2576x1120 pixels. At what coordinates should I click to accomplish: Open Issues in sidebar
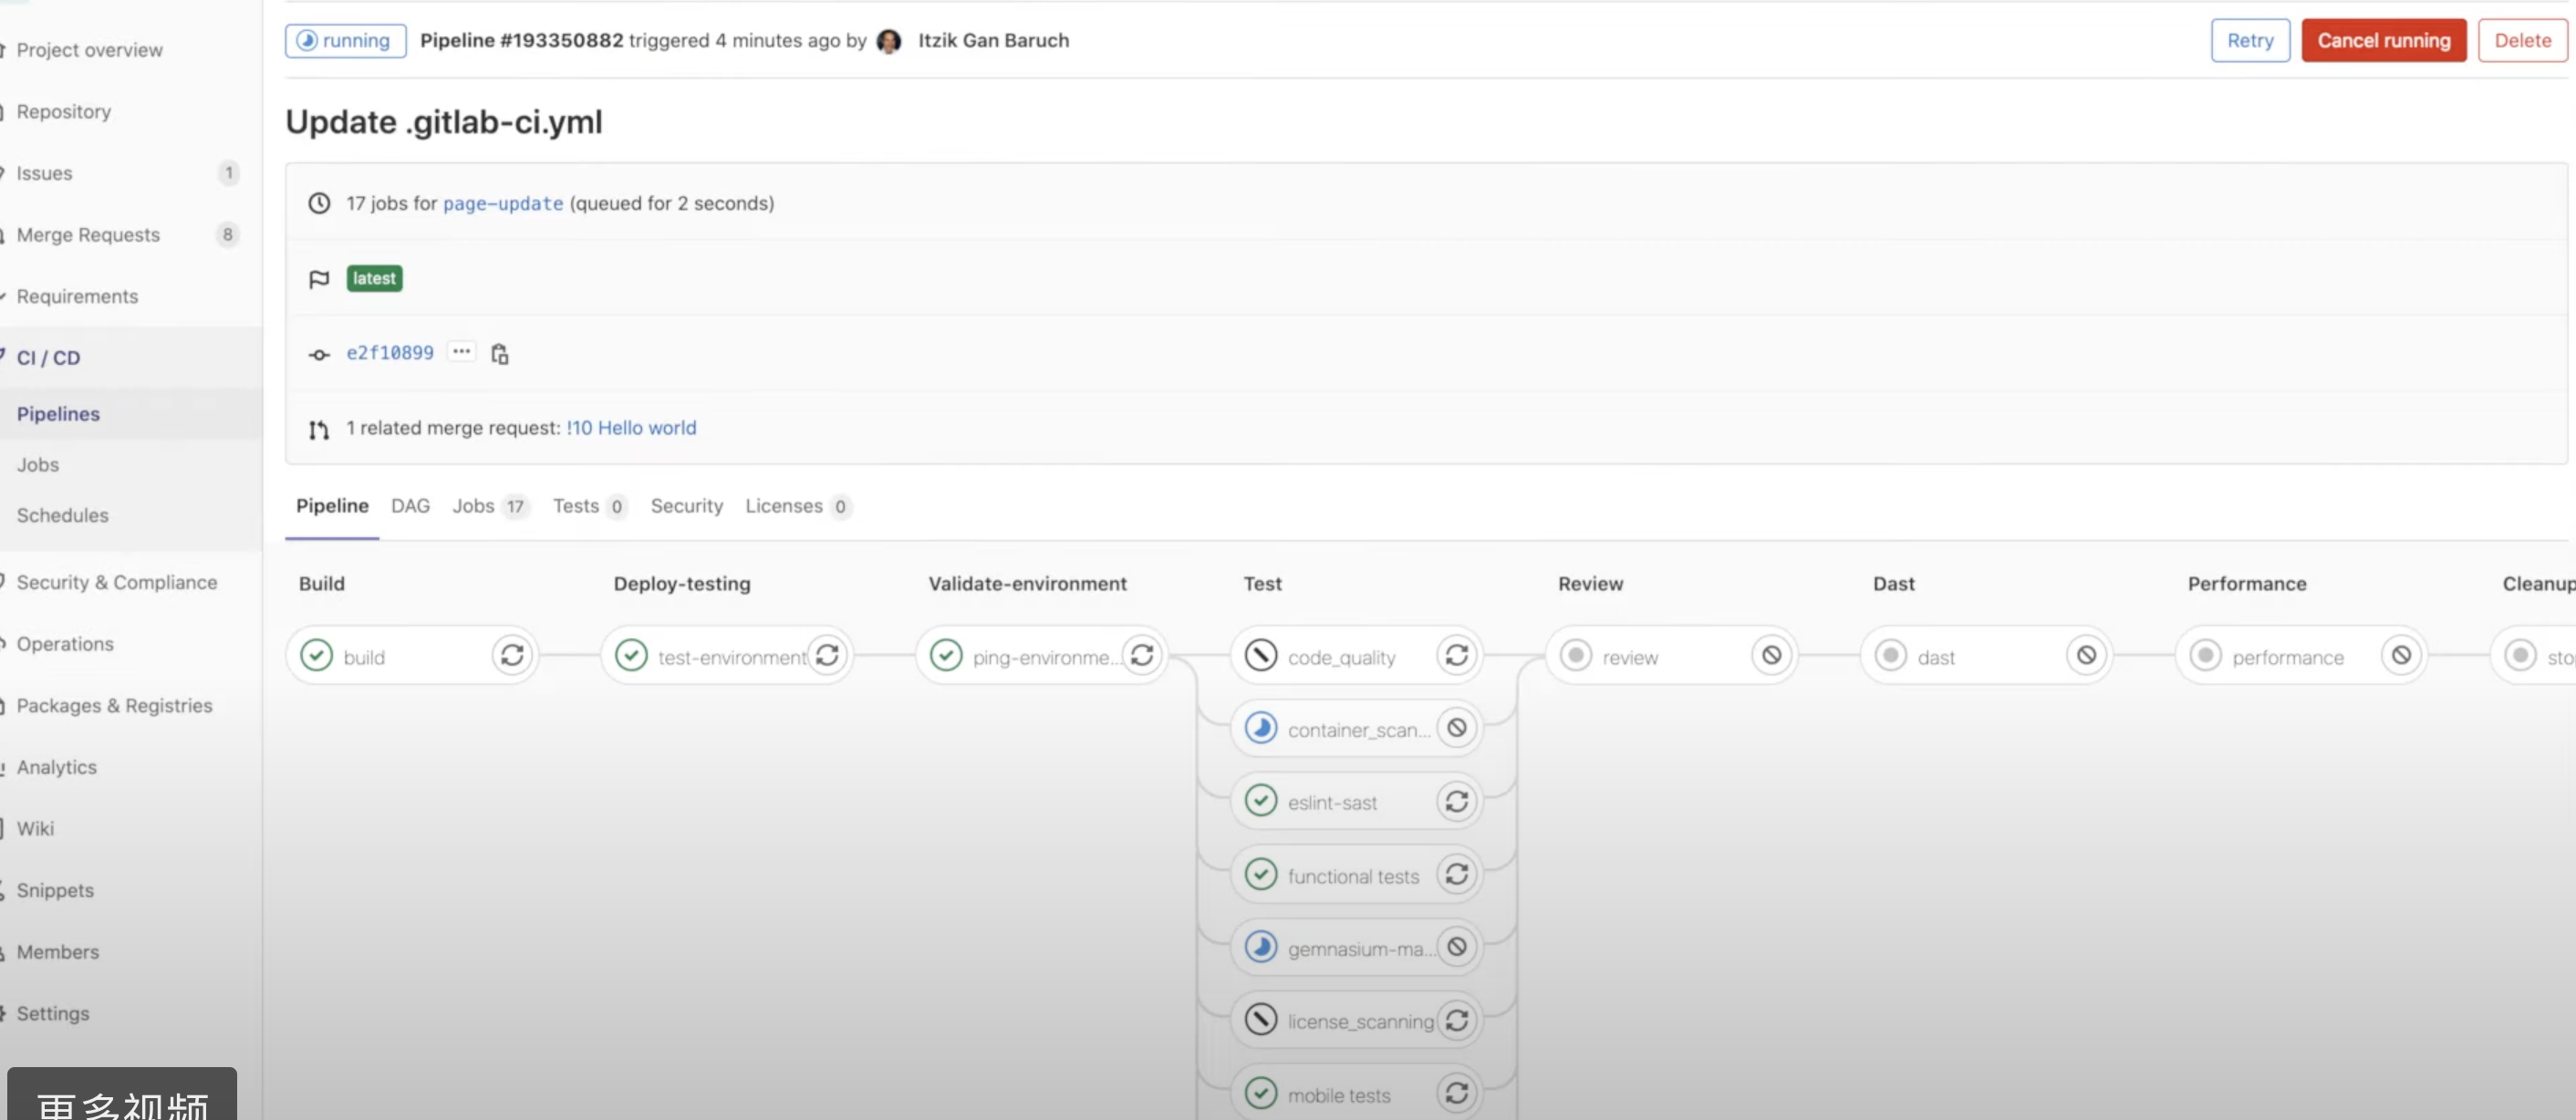[x=44, y=173]
